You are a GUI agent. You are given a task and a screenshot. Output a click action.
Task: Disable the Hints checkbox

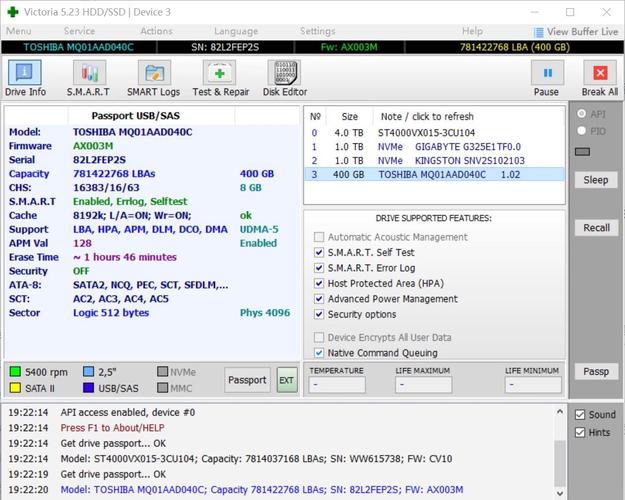(580, 432)
